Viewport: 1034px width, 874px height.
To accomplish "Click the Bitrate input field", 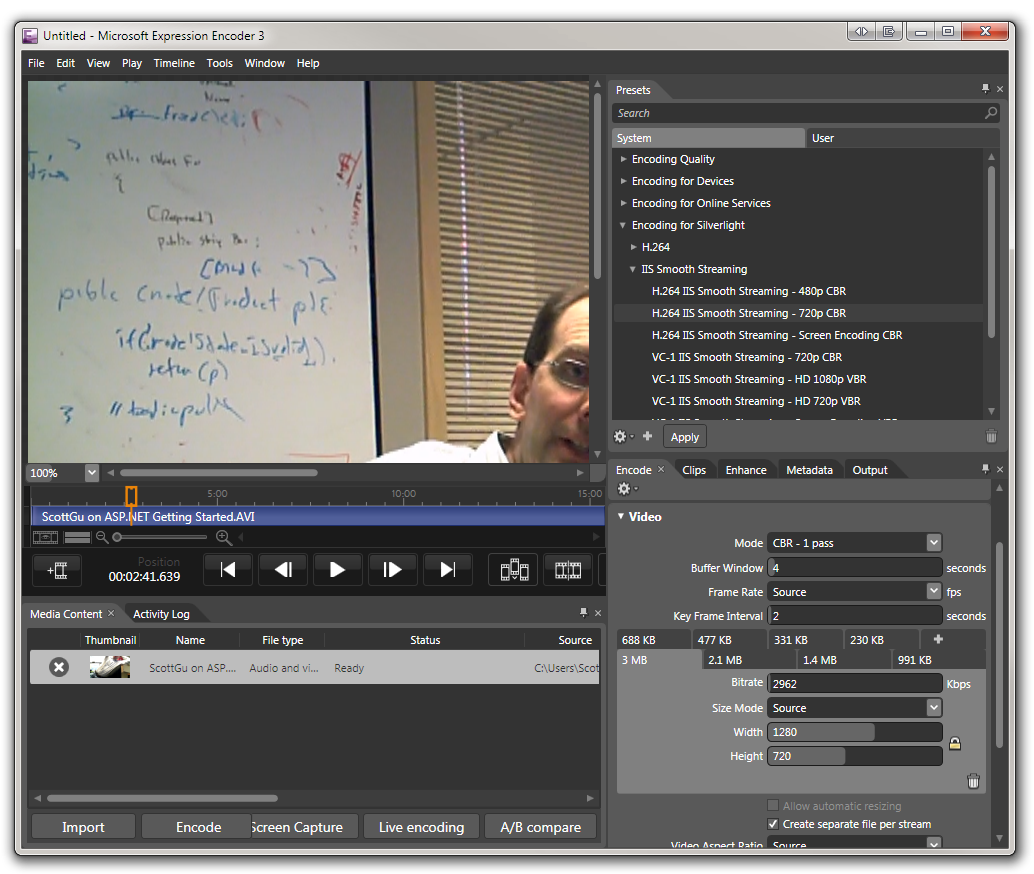I will tap(855, 683).
